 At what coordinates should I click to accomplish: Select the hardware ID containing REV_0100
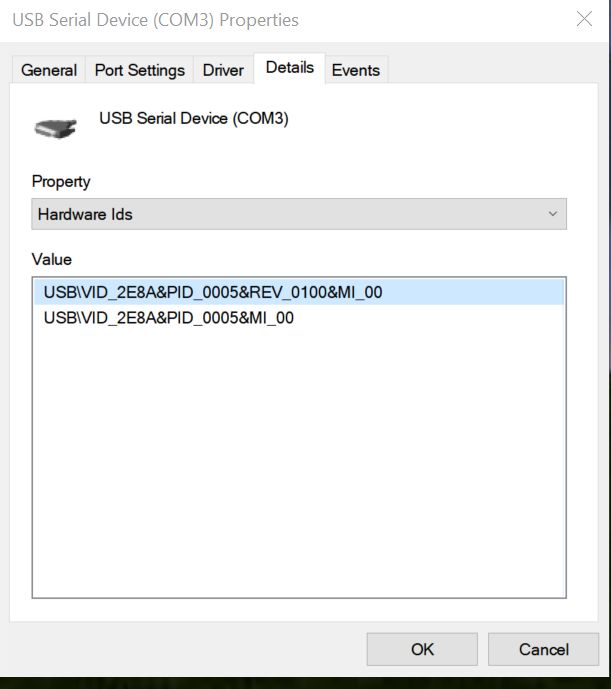pos(299,292)
